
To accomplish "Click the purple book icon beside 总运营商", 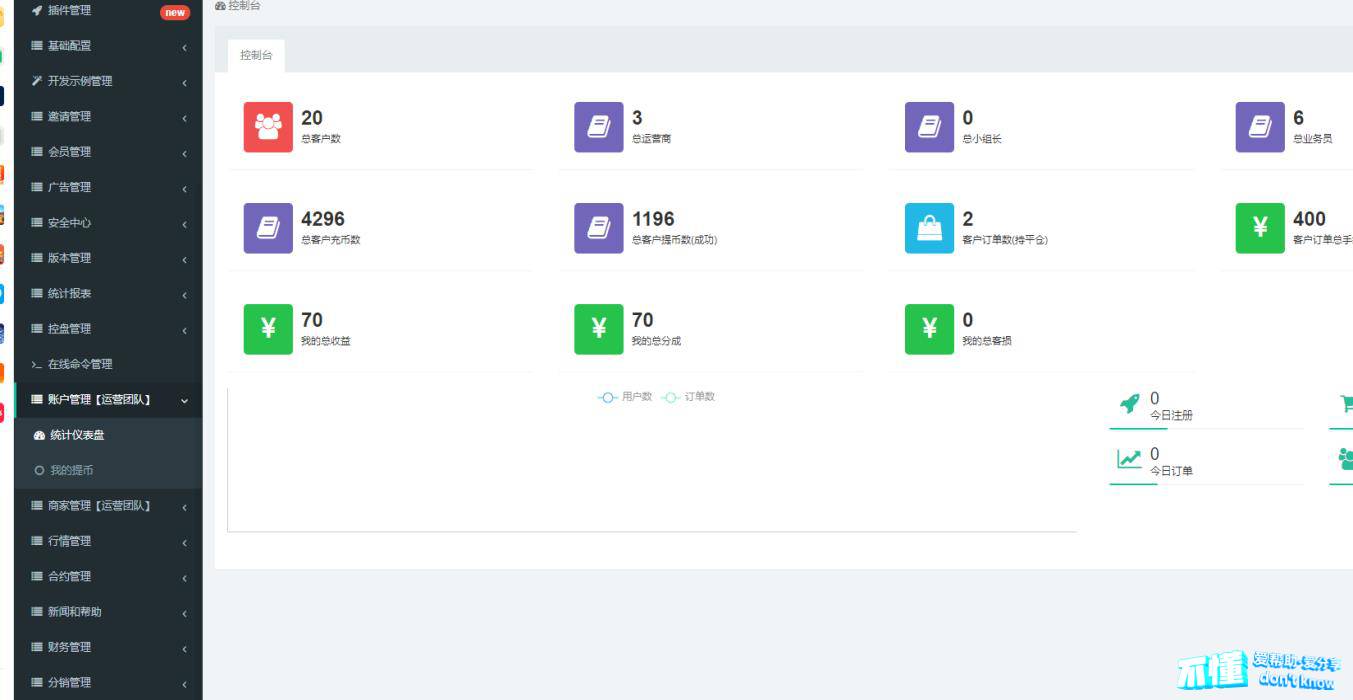I will click(599, 127).
